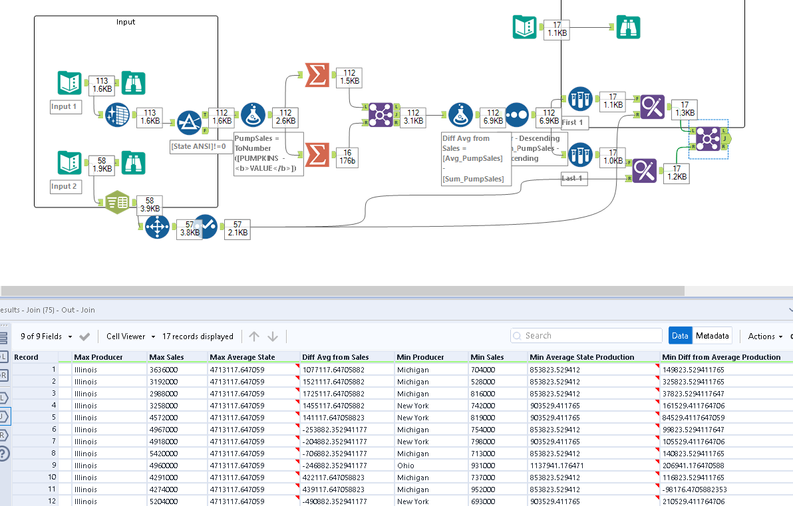Viewport: 793px width, 506px height.
Task: Open the Actions dropdown menu
Action: tap(765, 336)
